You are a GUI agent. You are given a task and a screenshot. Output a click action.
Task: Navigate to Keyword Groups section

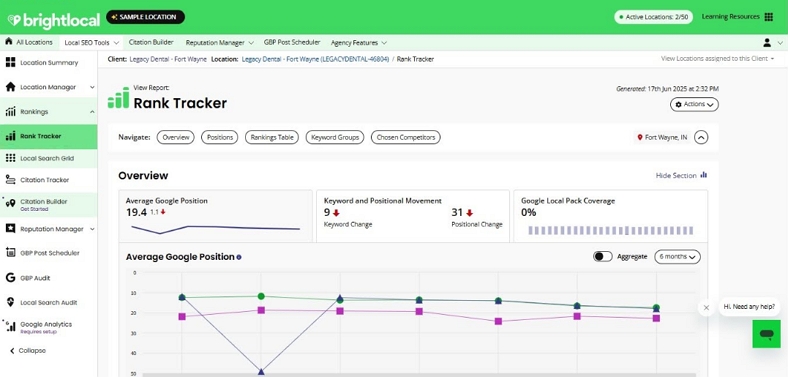pyautogui.click(x=335, y=137)
